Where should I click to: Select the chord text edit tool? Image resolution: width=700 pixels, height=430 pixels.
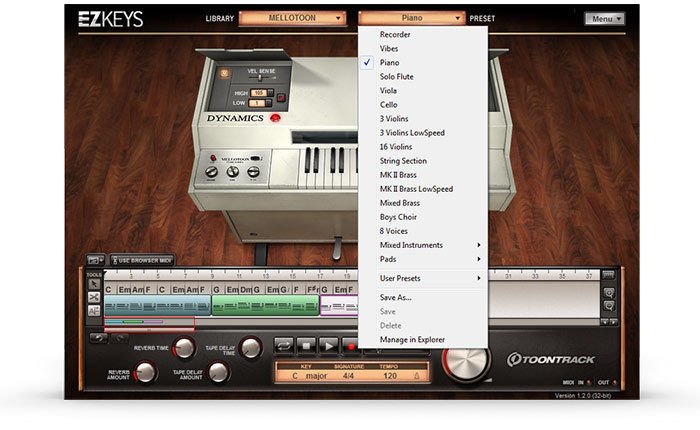pyautogui.click(x=94, y=311)
